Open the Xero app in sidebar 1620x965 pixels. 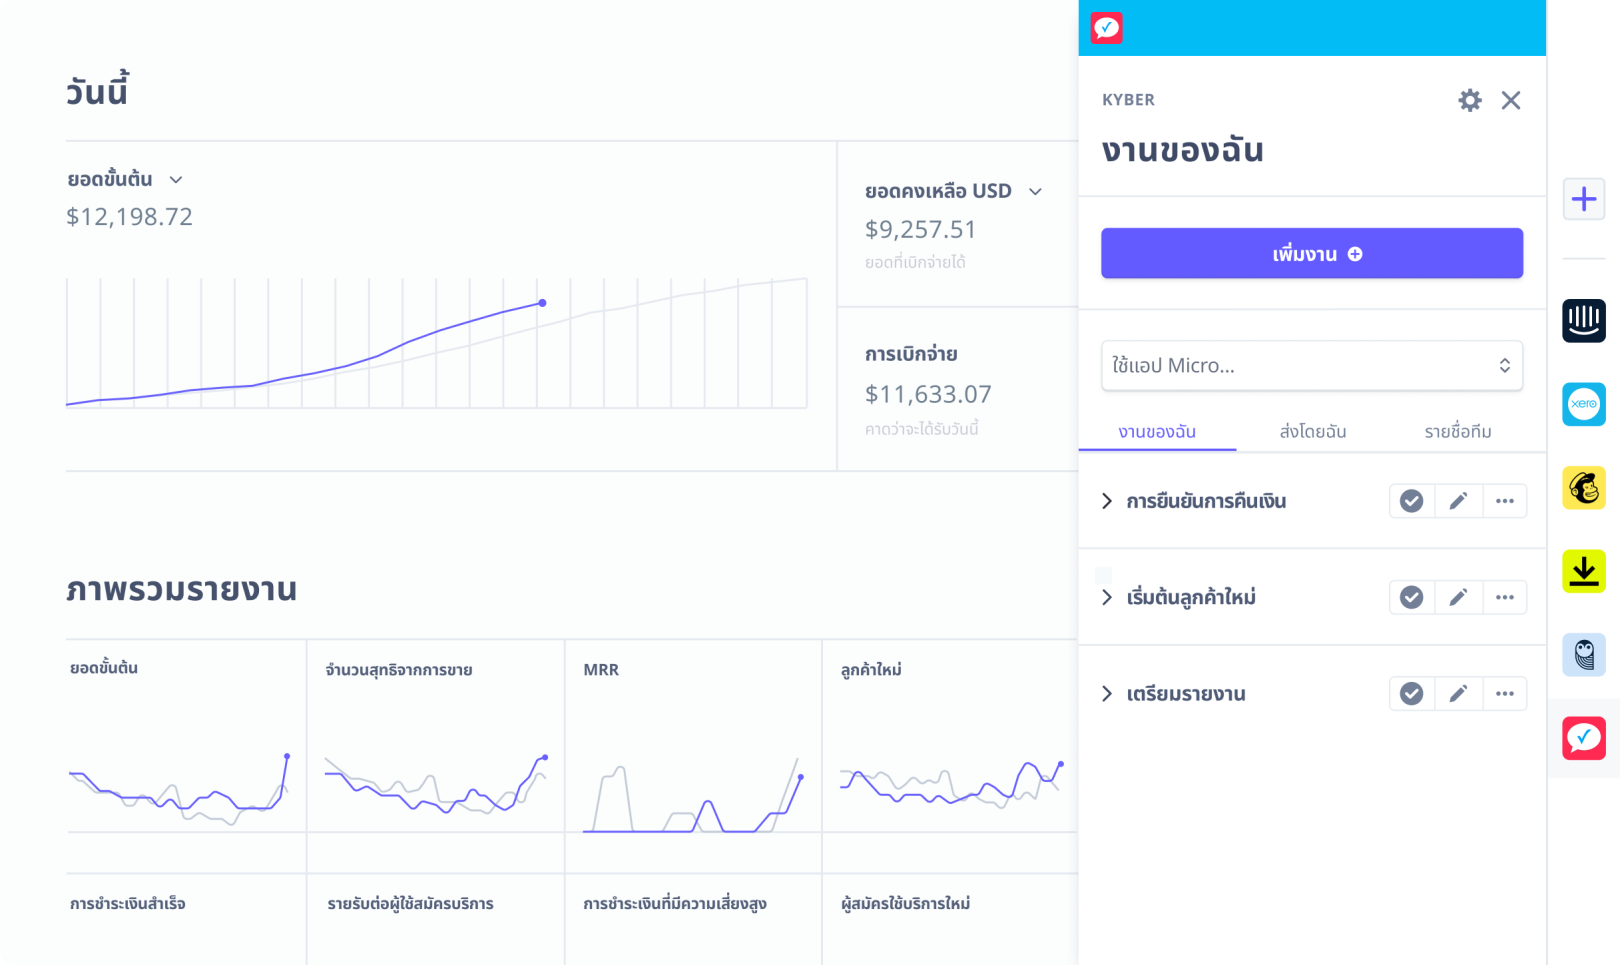1584,404
